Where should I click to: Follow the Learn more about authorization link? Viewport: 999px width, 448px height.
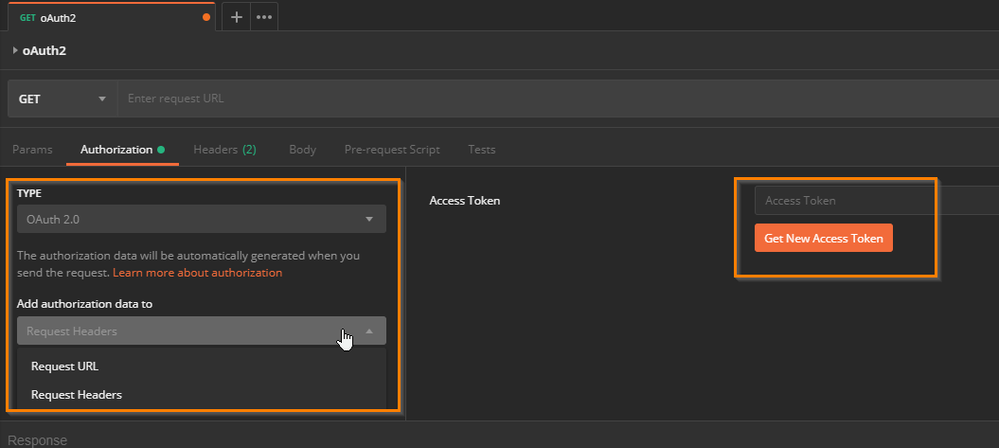[197, 272]
